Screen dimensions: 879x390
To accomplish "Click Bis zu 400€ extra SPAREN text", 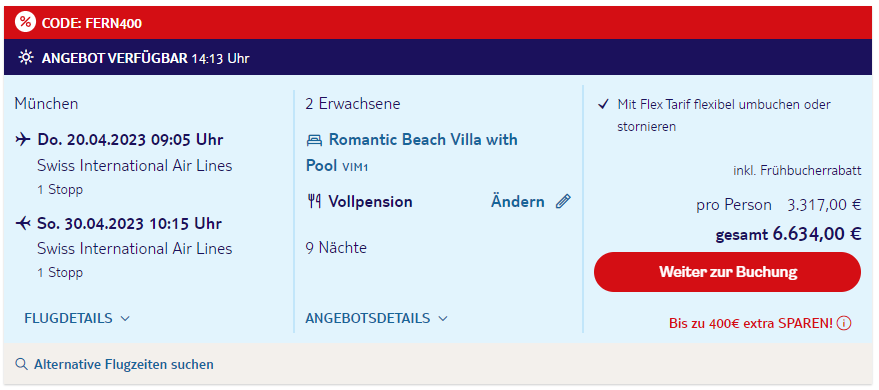I will 751,324.
